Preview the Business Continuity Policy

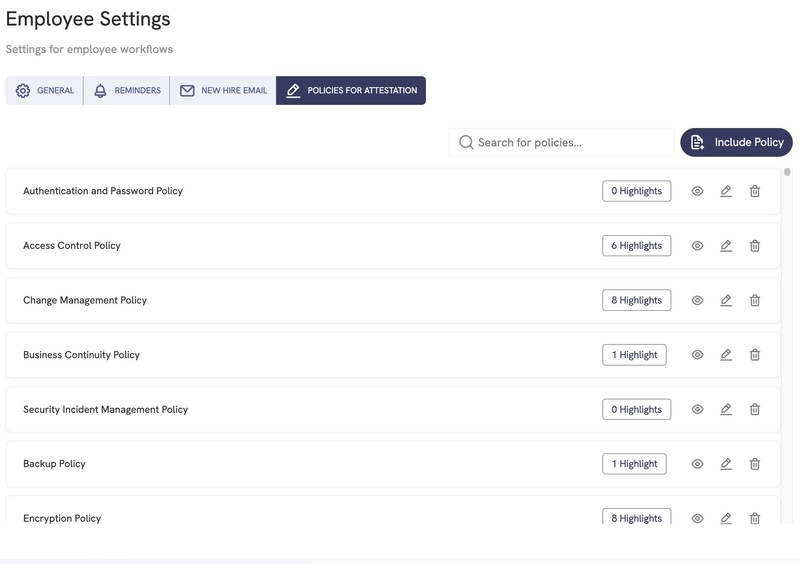coord(697,355)
